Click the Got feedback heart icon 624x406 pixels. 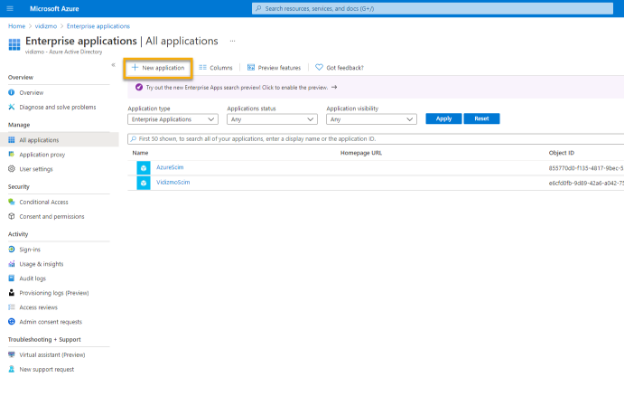point(319,68)
